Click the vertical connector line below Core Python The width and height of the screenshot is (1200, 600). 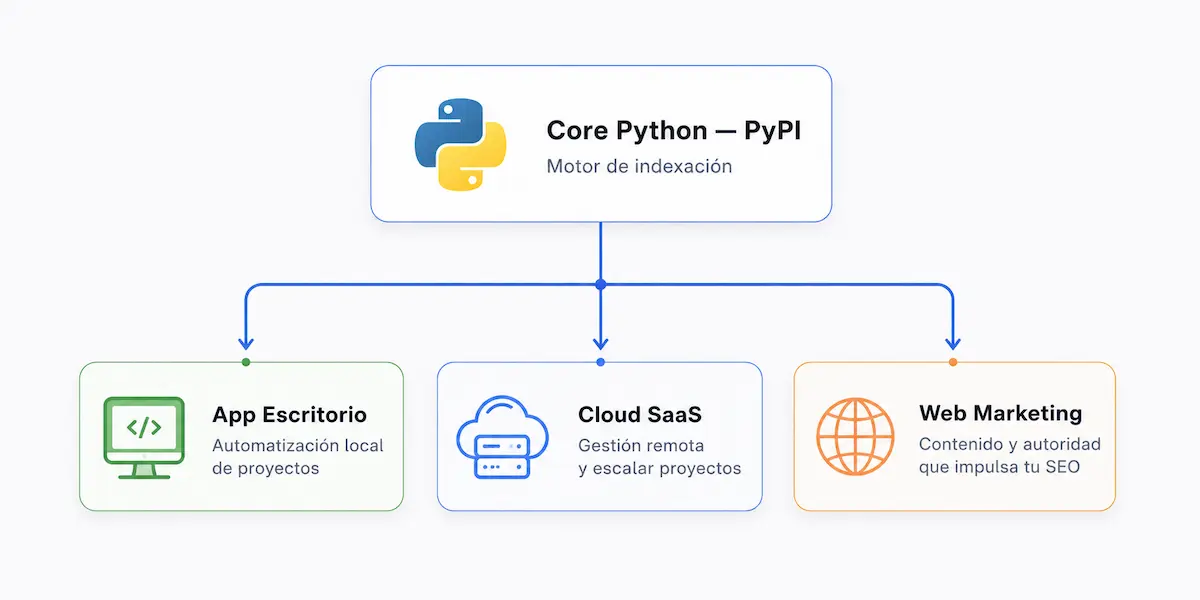point(600,250)
